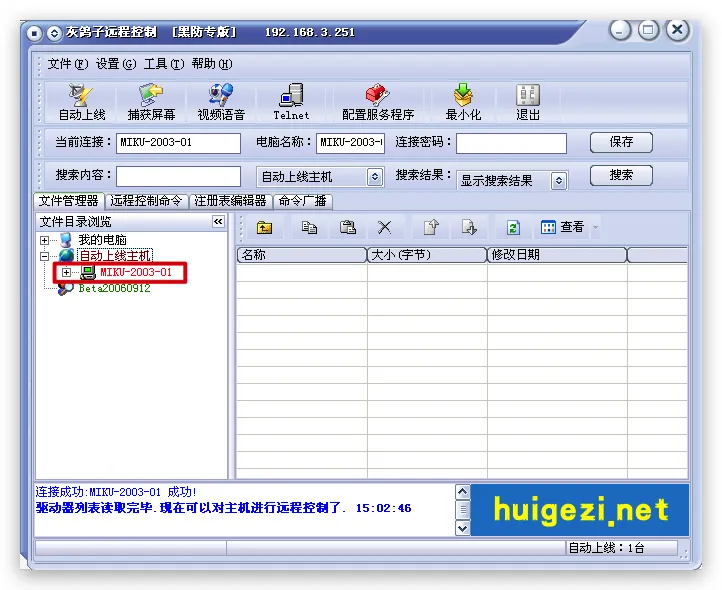Expand the MIKU-2003-01 host node
This screenshot has width=722, height=590.
[x=66, y=273]
